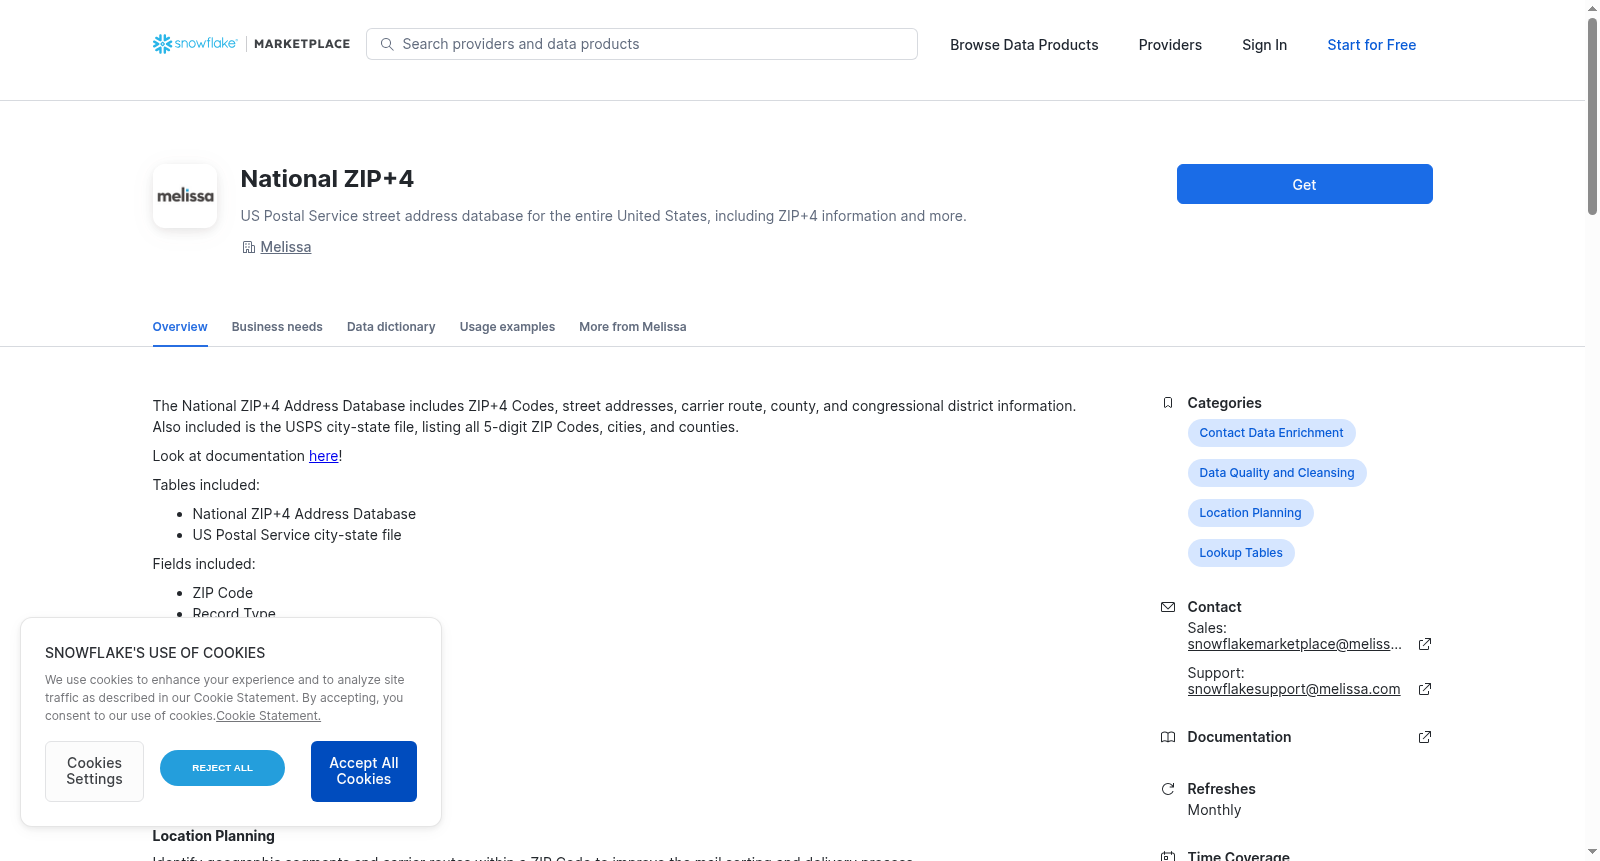Click the building icon beside Melissa
This screenshot has height=861, width=1600.
pyautogui.click(x=249, y=247)
